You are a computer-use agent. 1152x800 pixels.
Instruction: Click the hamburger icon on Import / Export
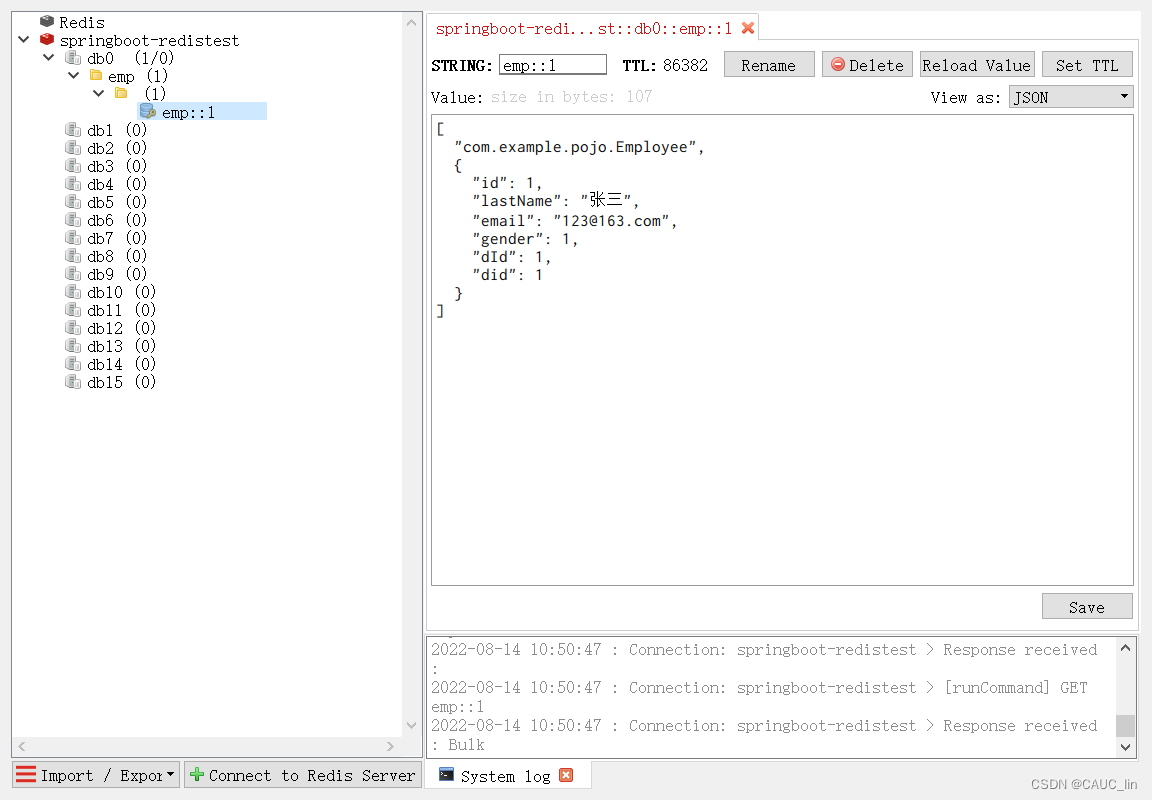pos(26,774)
